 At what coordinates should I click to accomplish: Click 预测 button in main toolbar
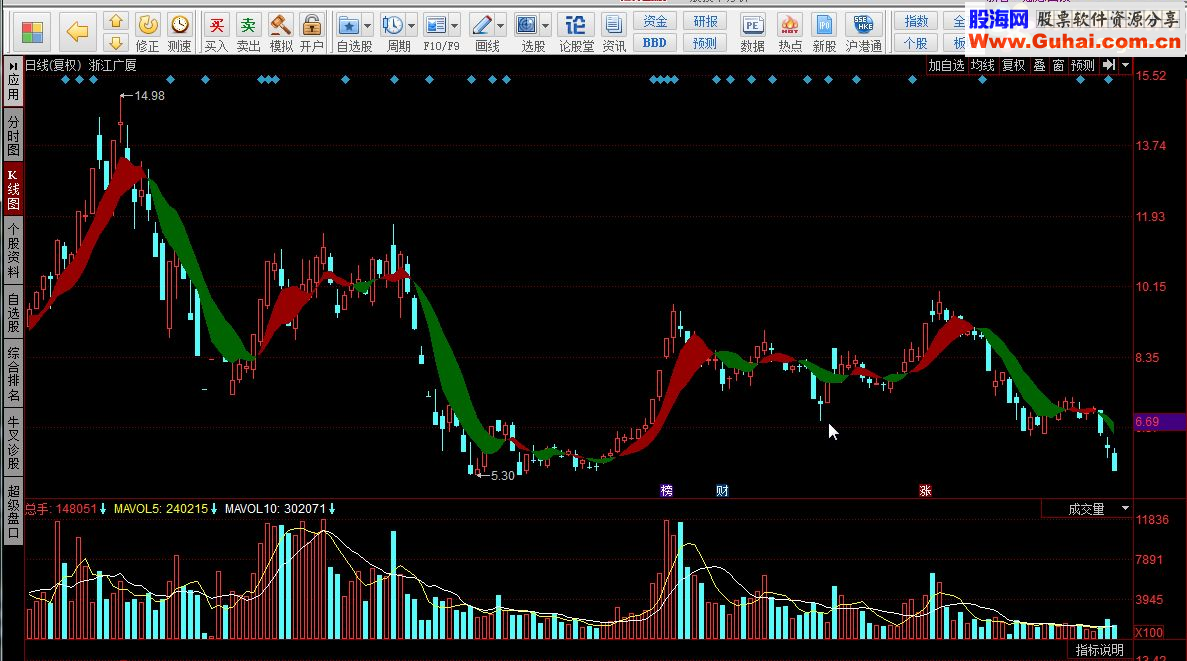point(705,43)
